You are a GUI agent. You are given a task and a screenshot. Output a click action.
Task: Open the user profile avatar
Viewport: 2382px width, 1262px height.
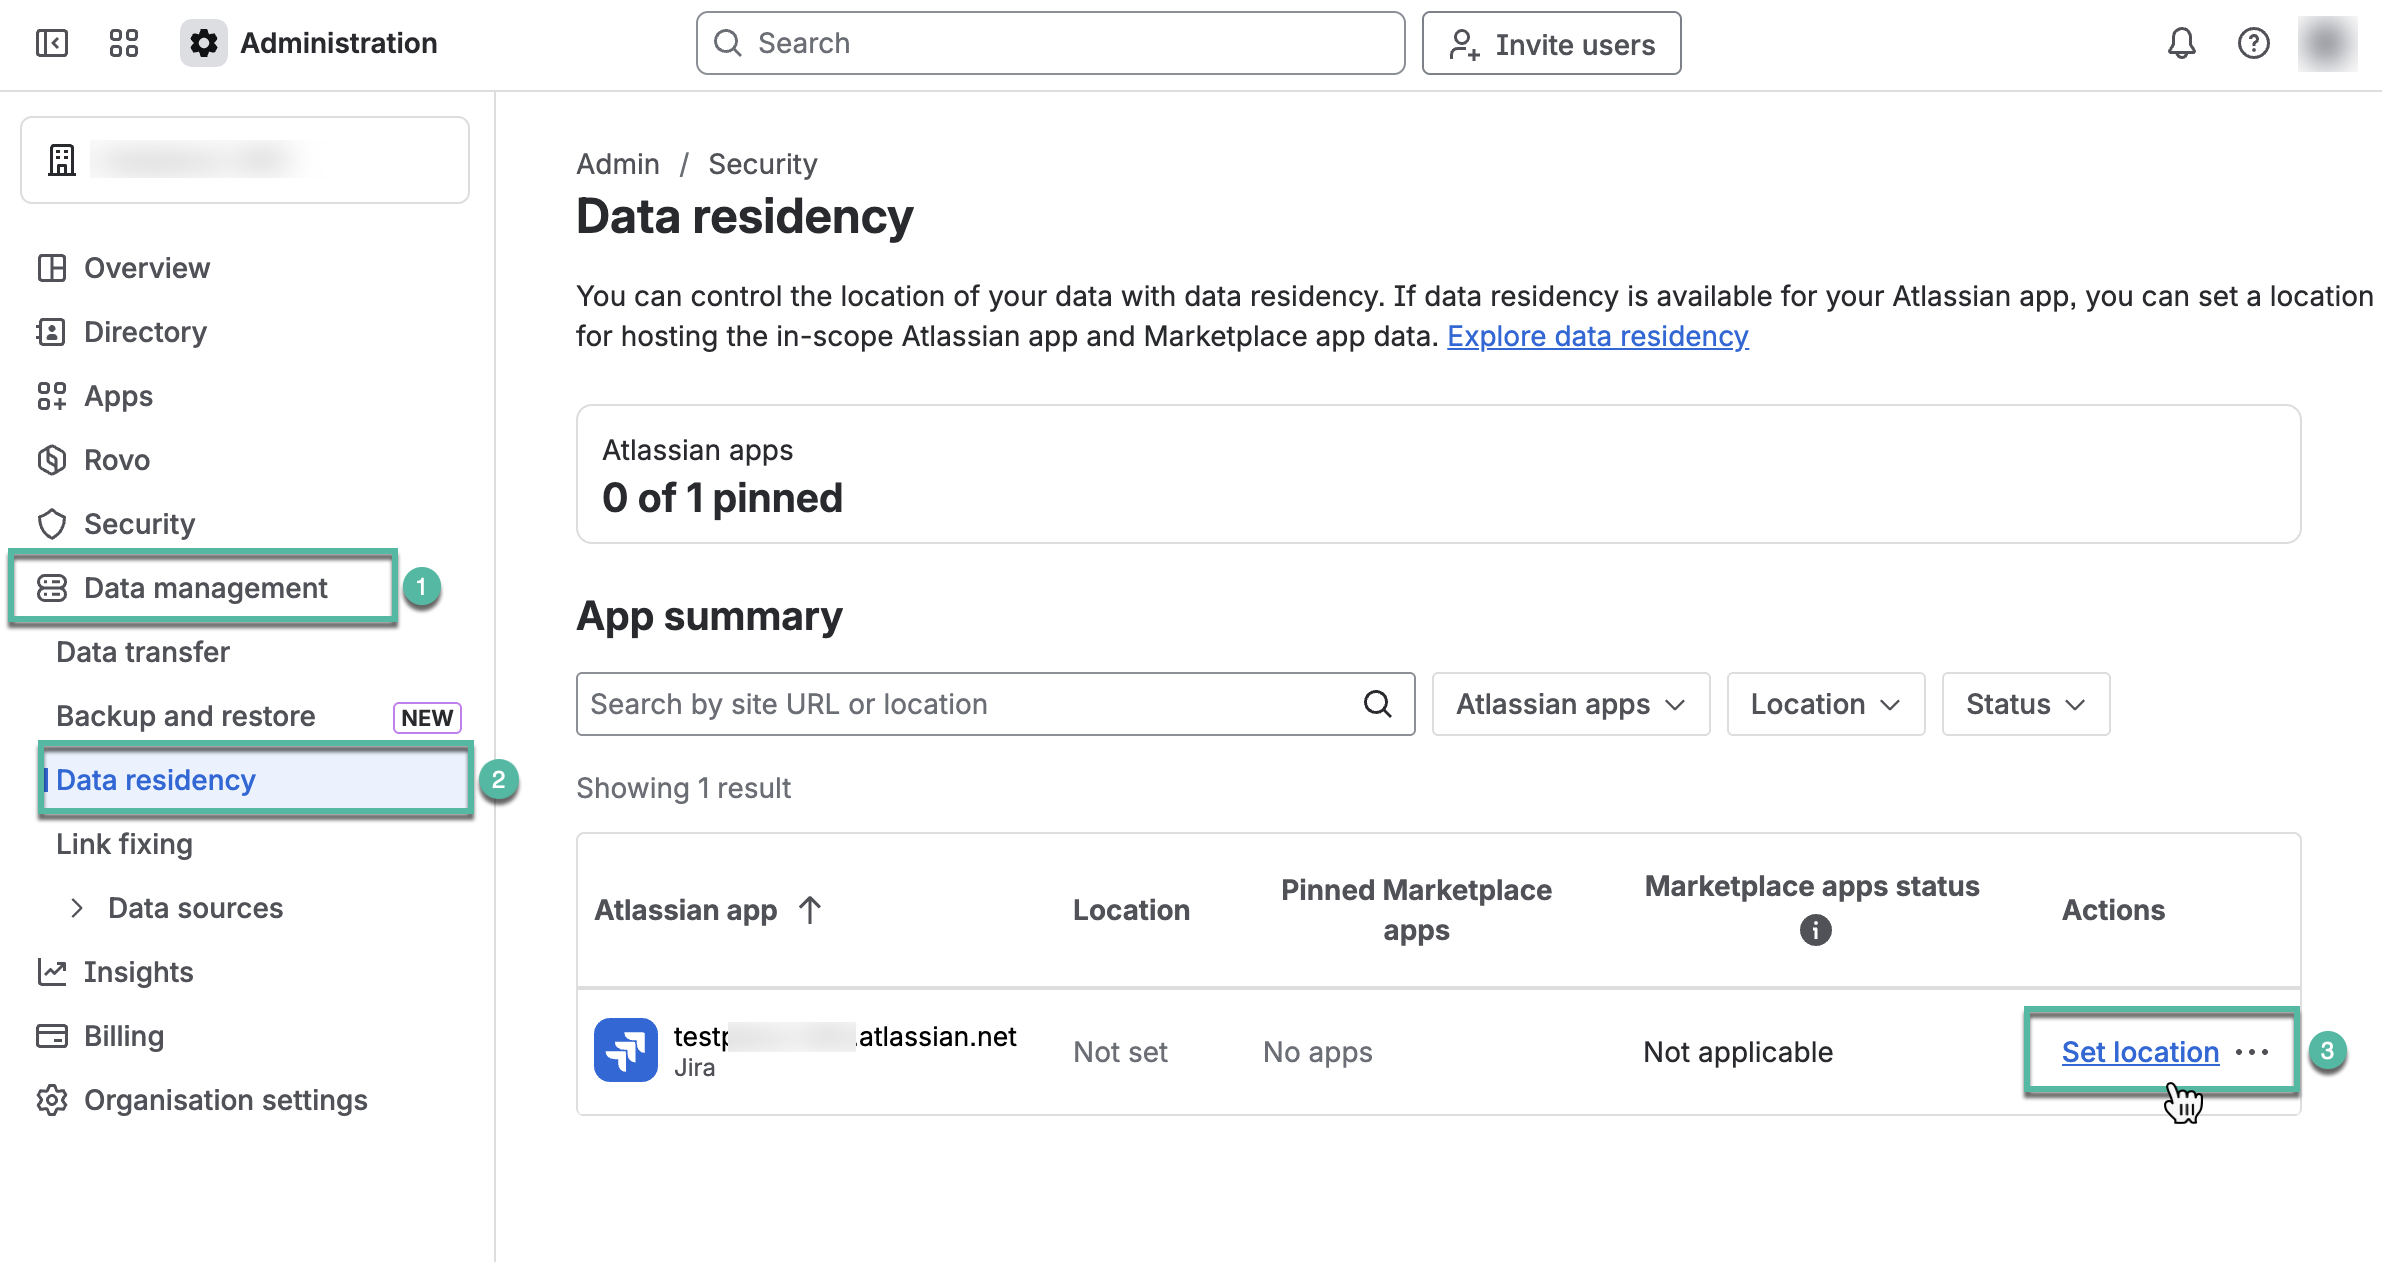pyautogui.click(x=2327, y=43)
